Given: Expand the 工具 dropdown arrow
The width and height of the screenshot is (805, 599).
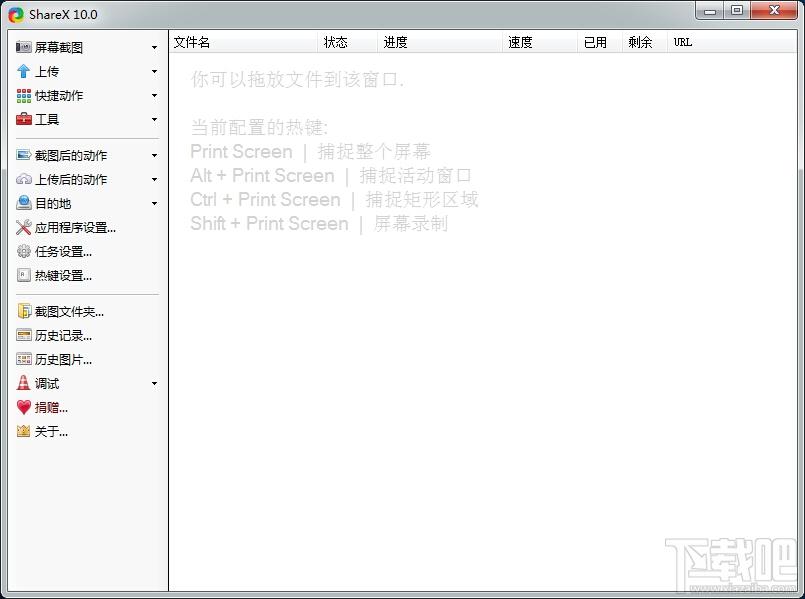Looking at the screenshot, I should click(155, 120).
